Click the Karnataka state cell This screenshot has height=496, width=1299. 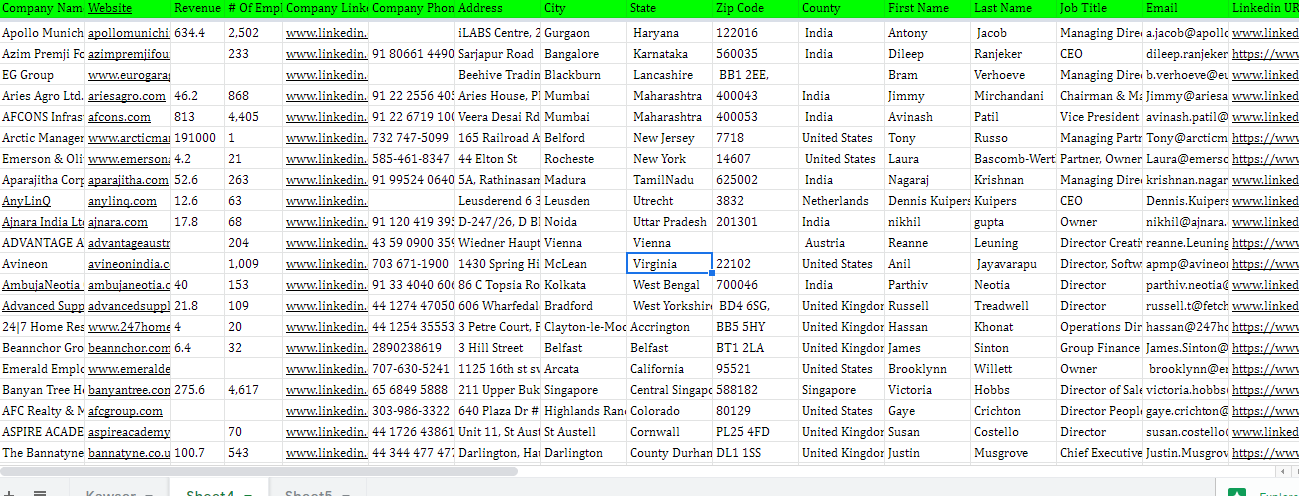[669, 54]
